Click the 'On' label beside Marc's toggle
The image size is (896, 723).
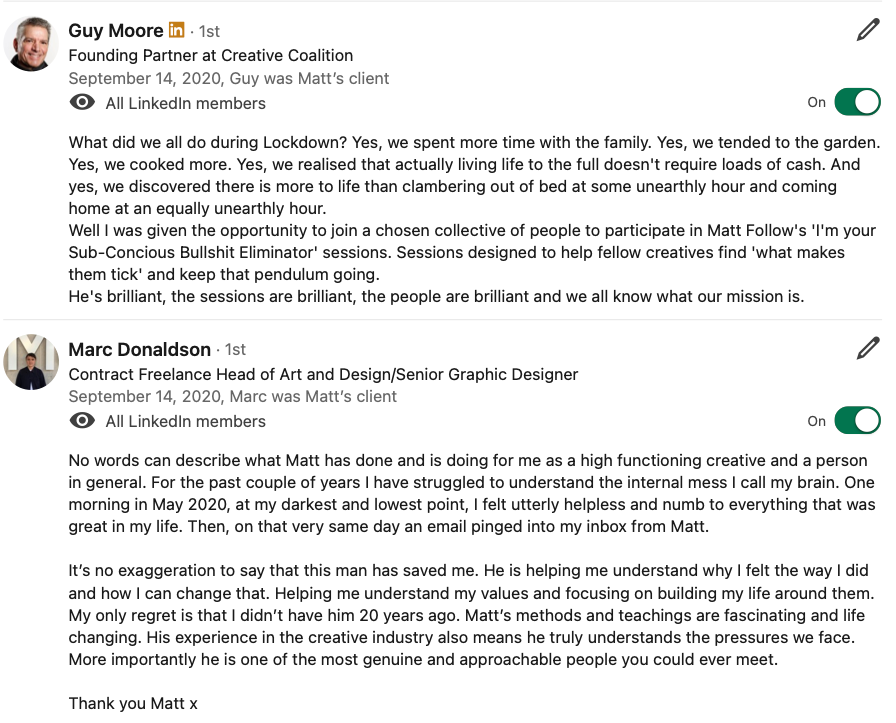tap(817, 421)
